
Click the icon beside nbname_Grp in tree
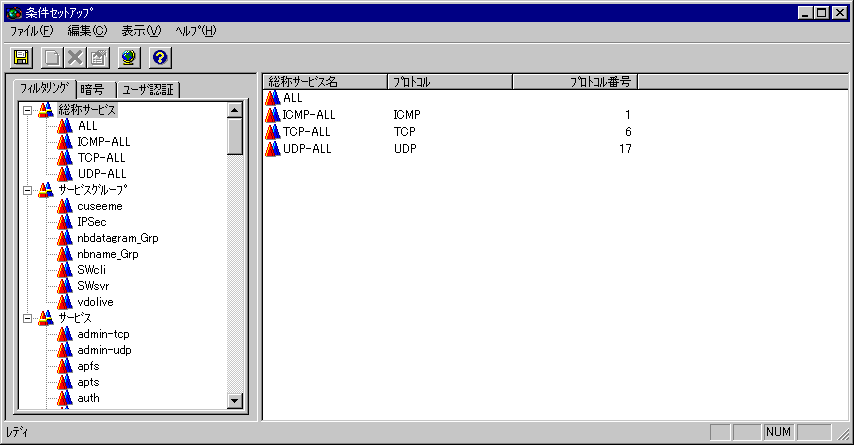coord(65,254)
